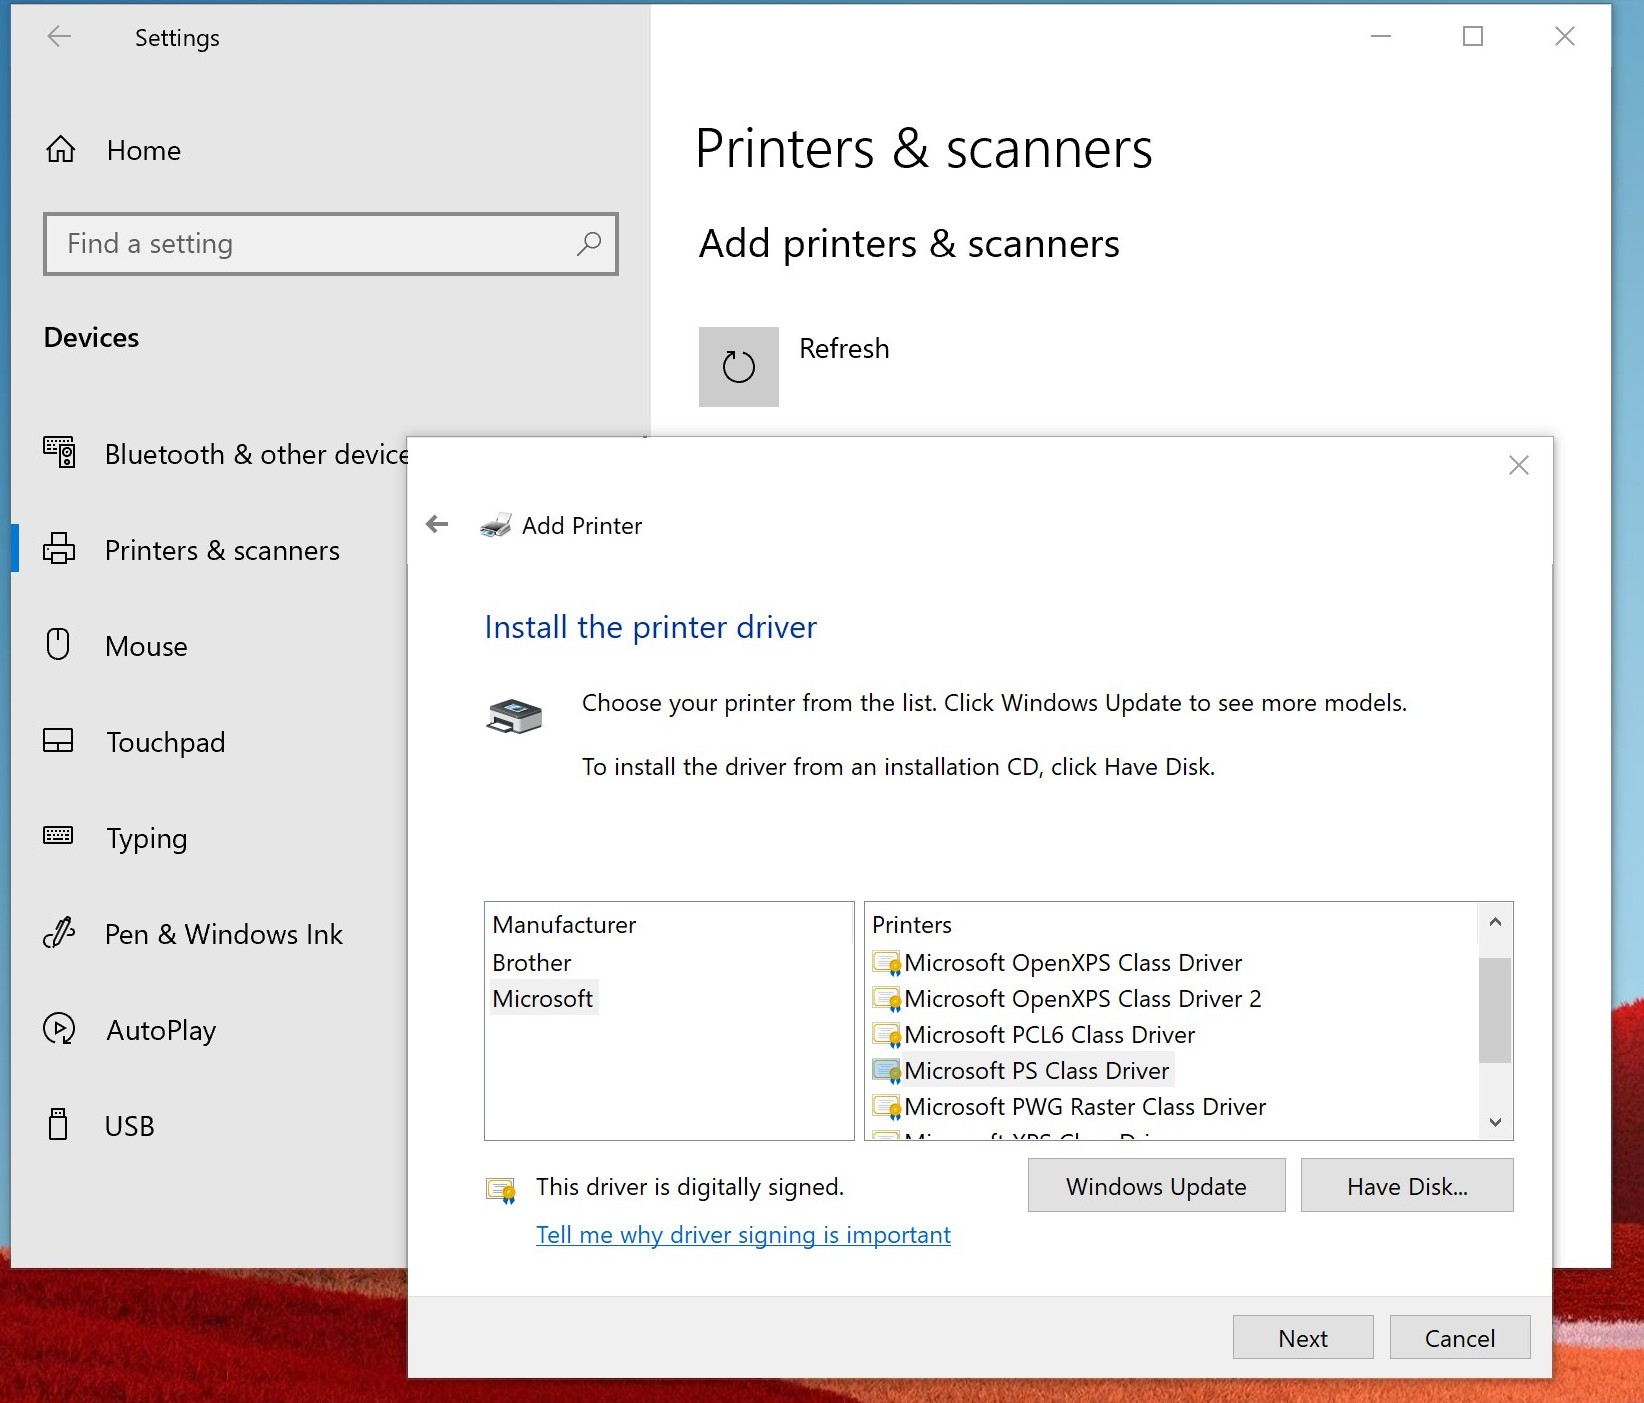Screen dimensions: 1644x1403
Task: Close the Add Printer dialog
Action: [1519, 465]
